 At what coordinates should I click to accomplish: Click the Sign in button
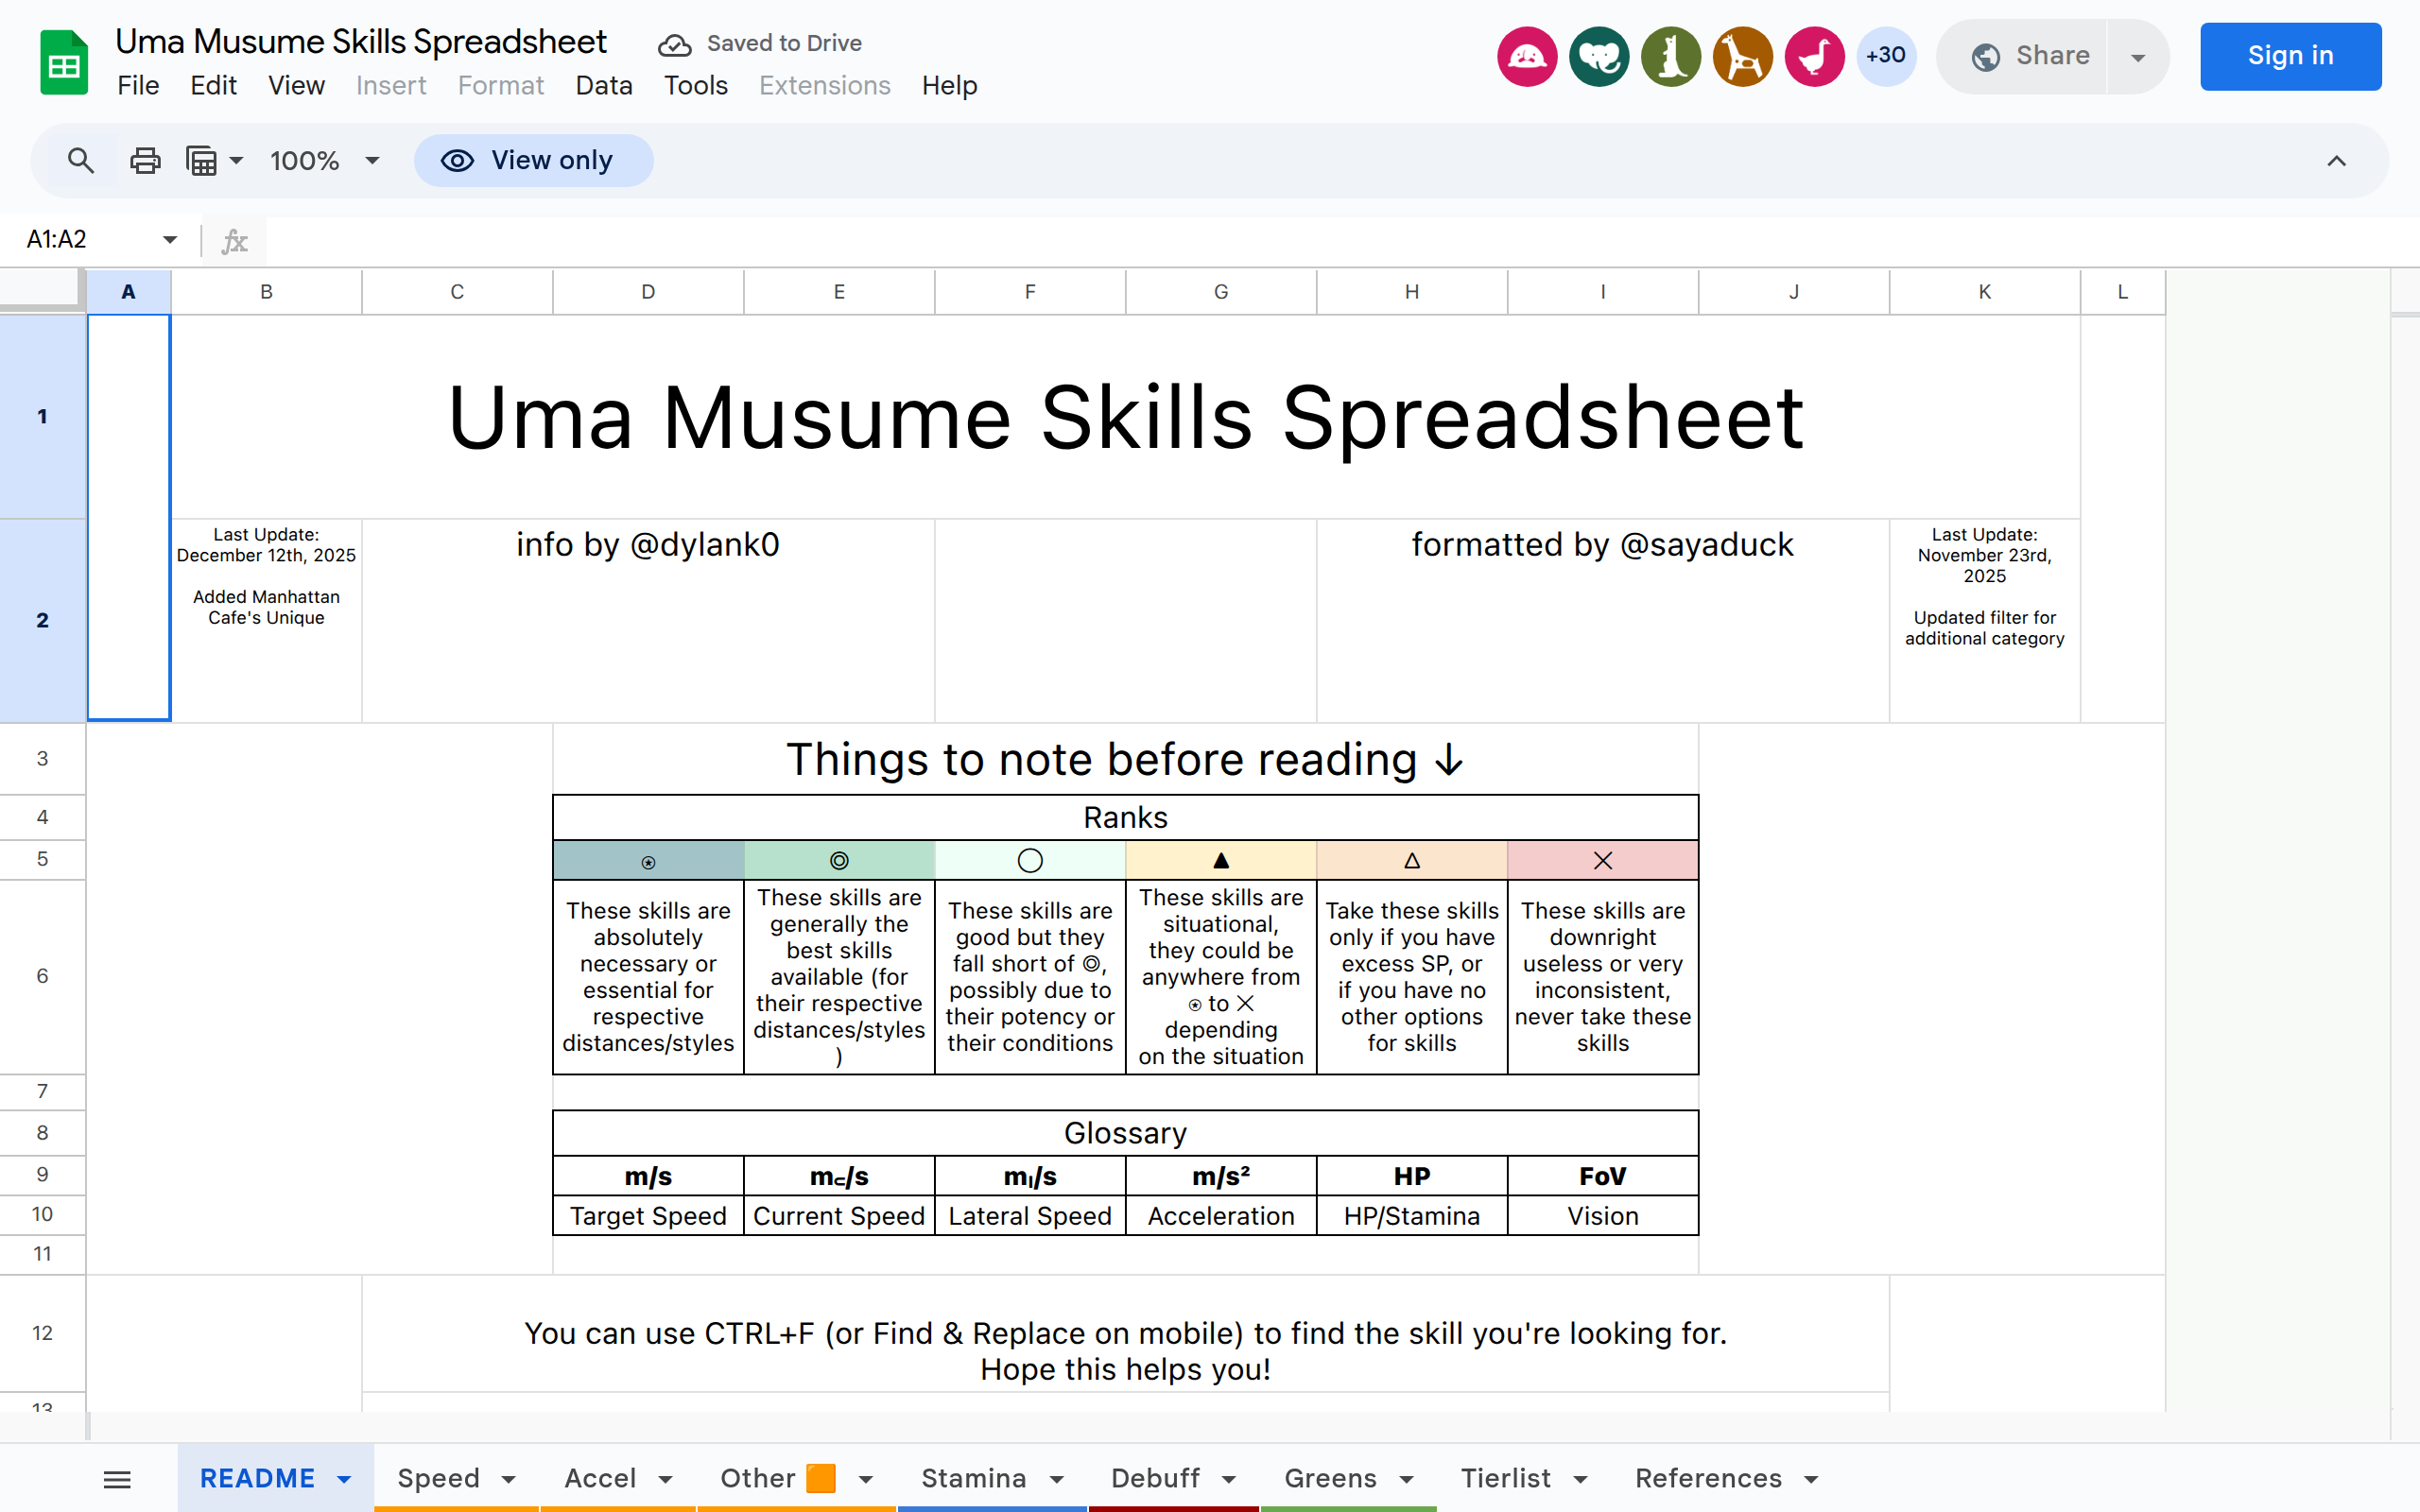click(2290, 56)
